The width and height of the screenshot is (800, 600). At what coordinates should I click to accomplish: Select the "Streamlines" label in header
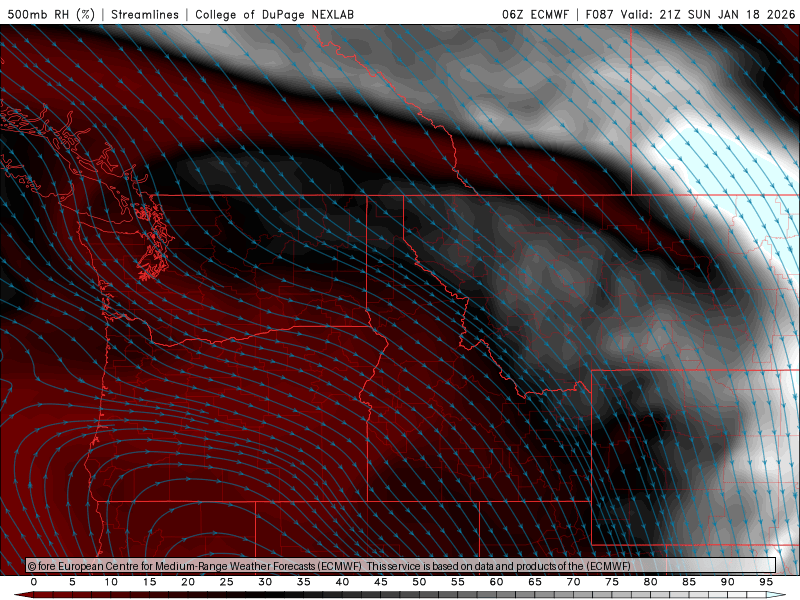point(145,14)
